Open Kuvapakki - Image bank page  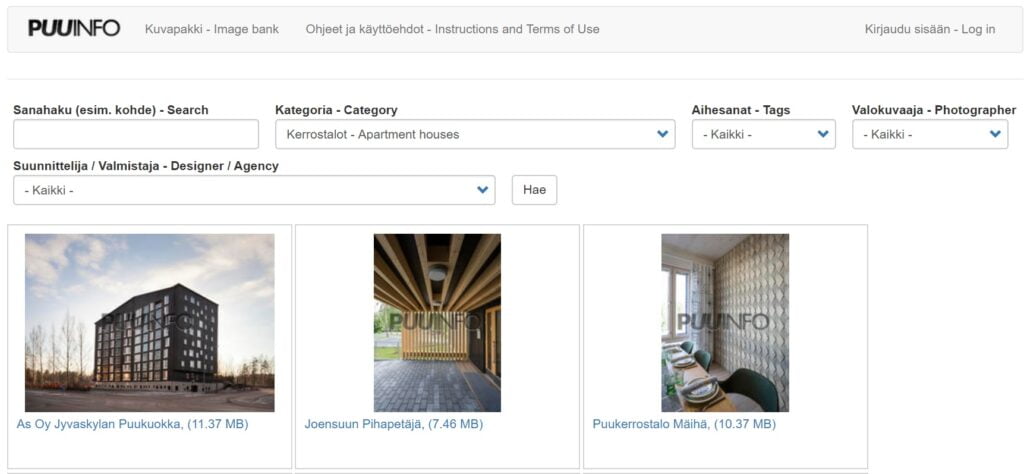click(211, 29)
